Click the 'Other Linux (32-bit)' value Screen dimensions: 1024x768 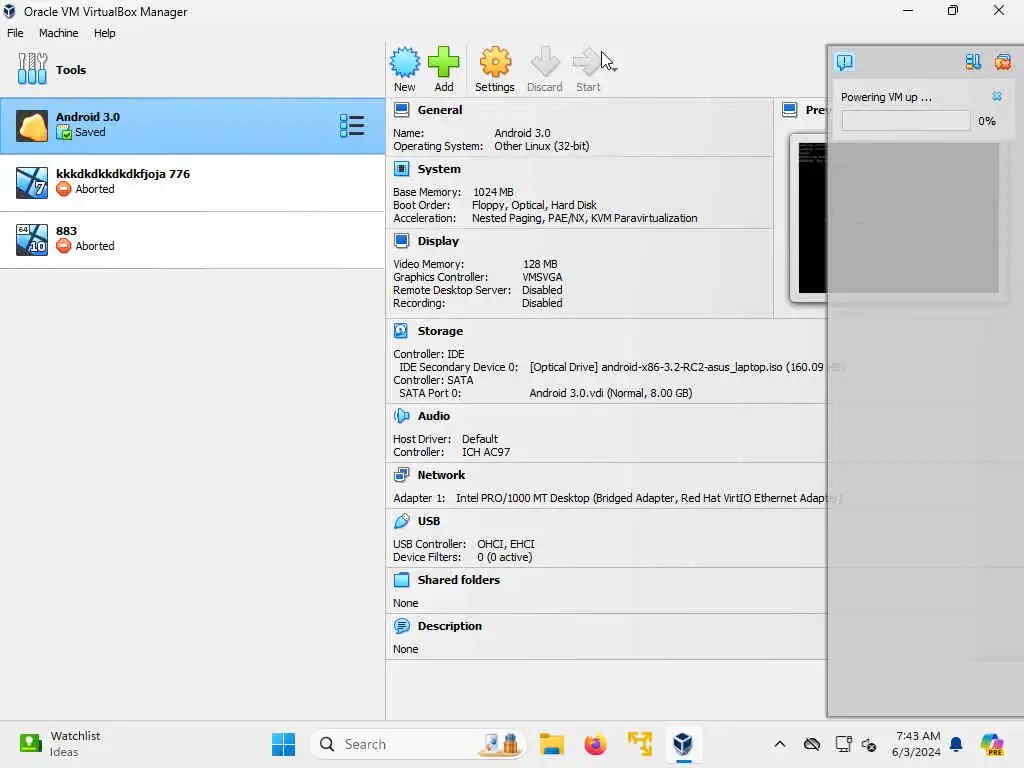pyautogui.click(x=541, y=146)
